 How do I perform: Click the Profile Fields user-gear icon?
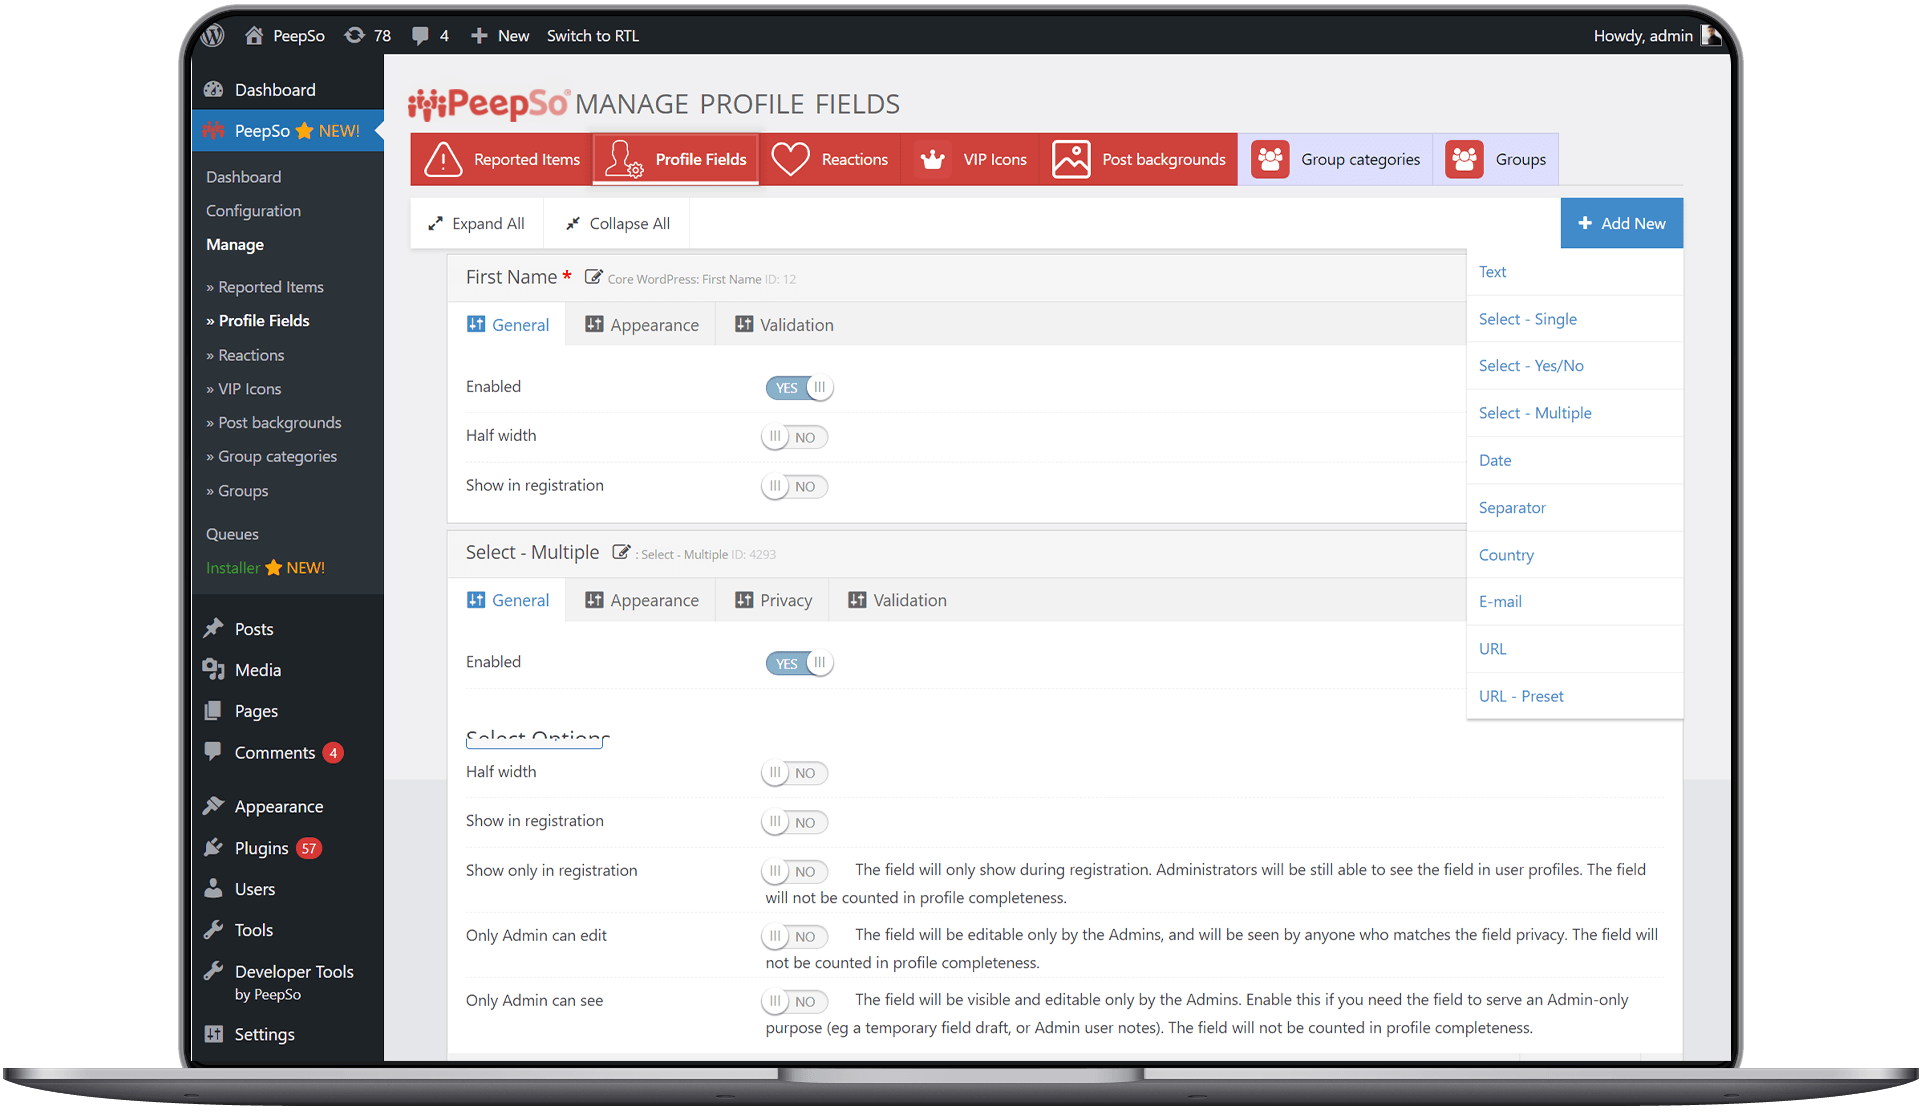click(x=625, y=159)
